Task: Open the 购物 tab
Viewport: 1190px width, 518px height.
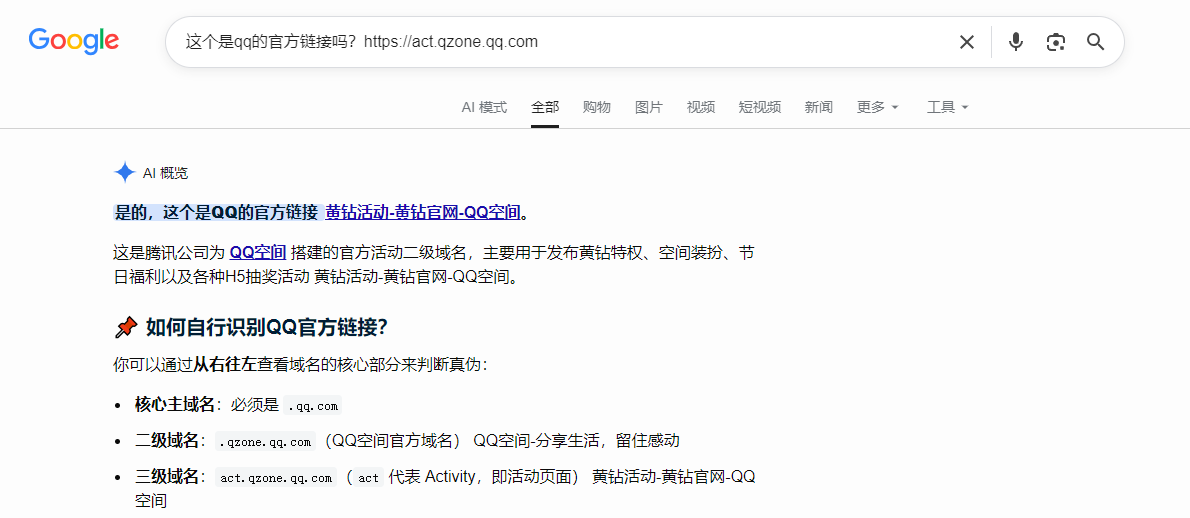Action: [x=597, y=107]
